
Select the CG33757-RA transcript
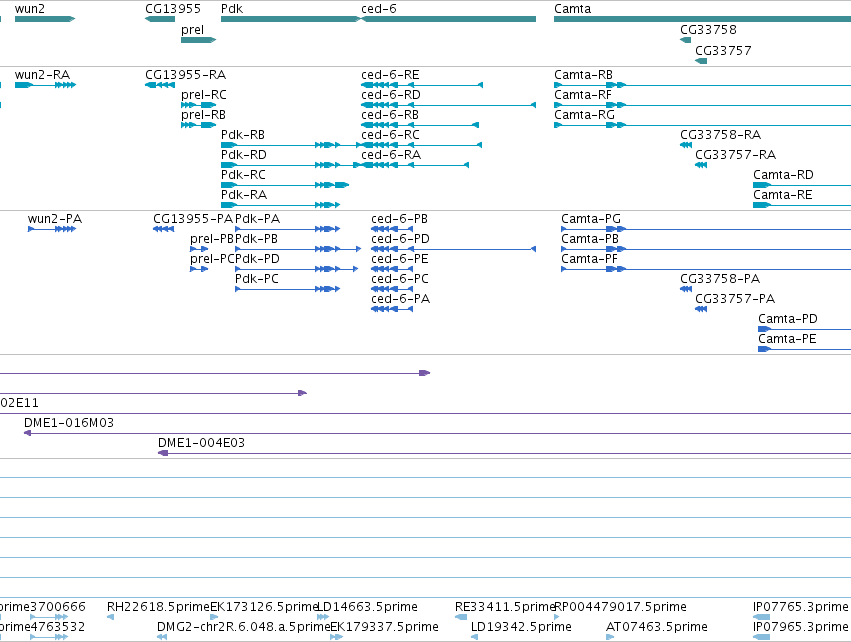(x=701, y=165)
